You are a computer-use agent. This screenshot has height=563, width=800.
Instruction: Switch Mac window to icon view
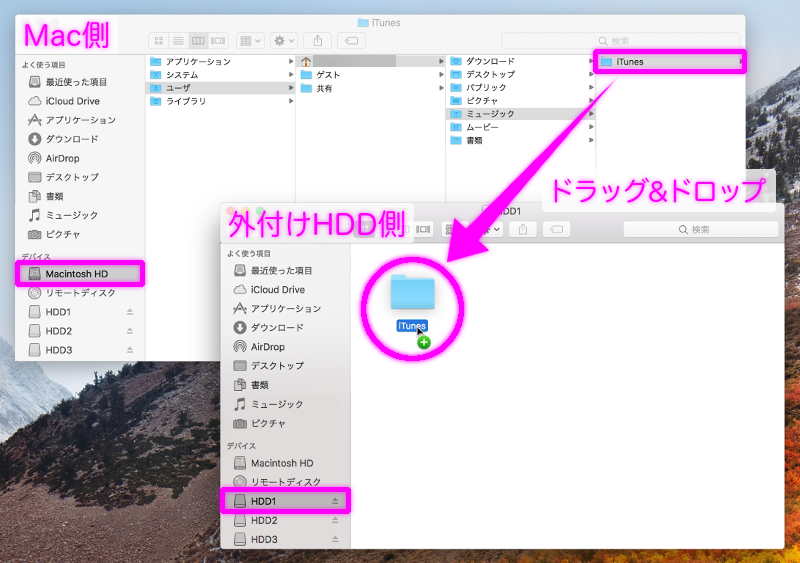(159, 40)
